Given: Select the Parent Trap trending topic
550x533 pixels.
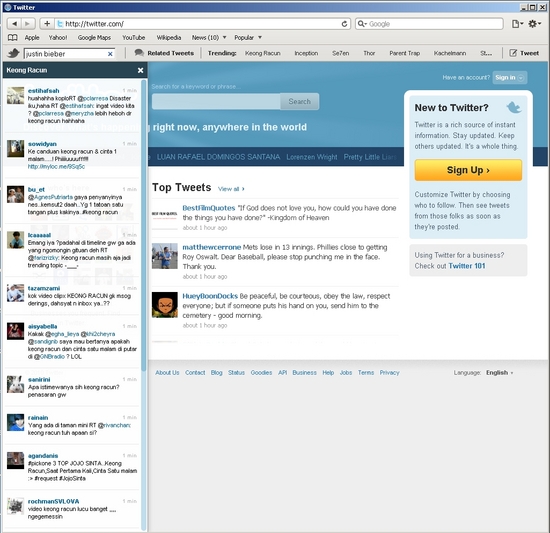Looking at the screenshot, I should tap(404, 53).
